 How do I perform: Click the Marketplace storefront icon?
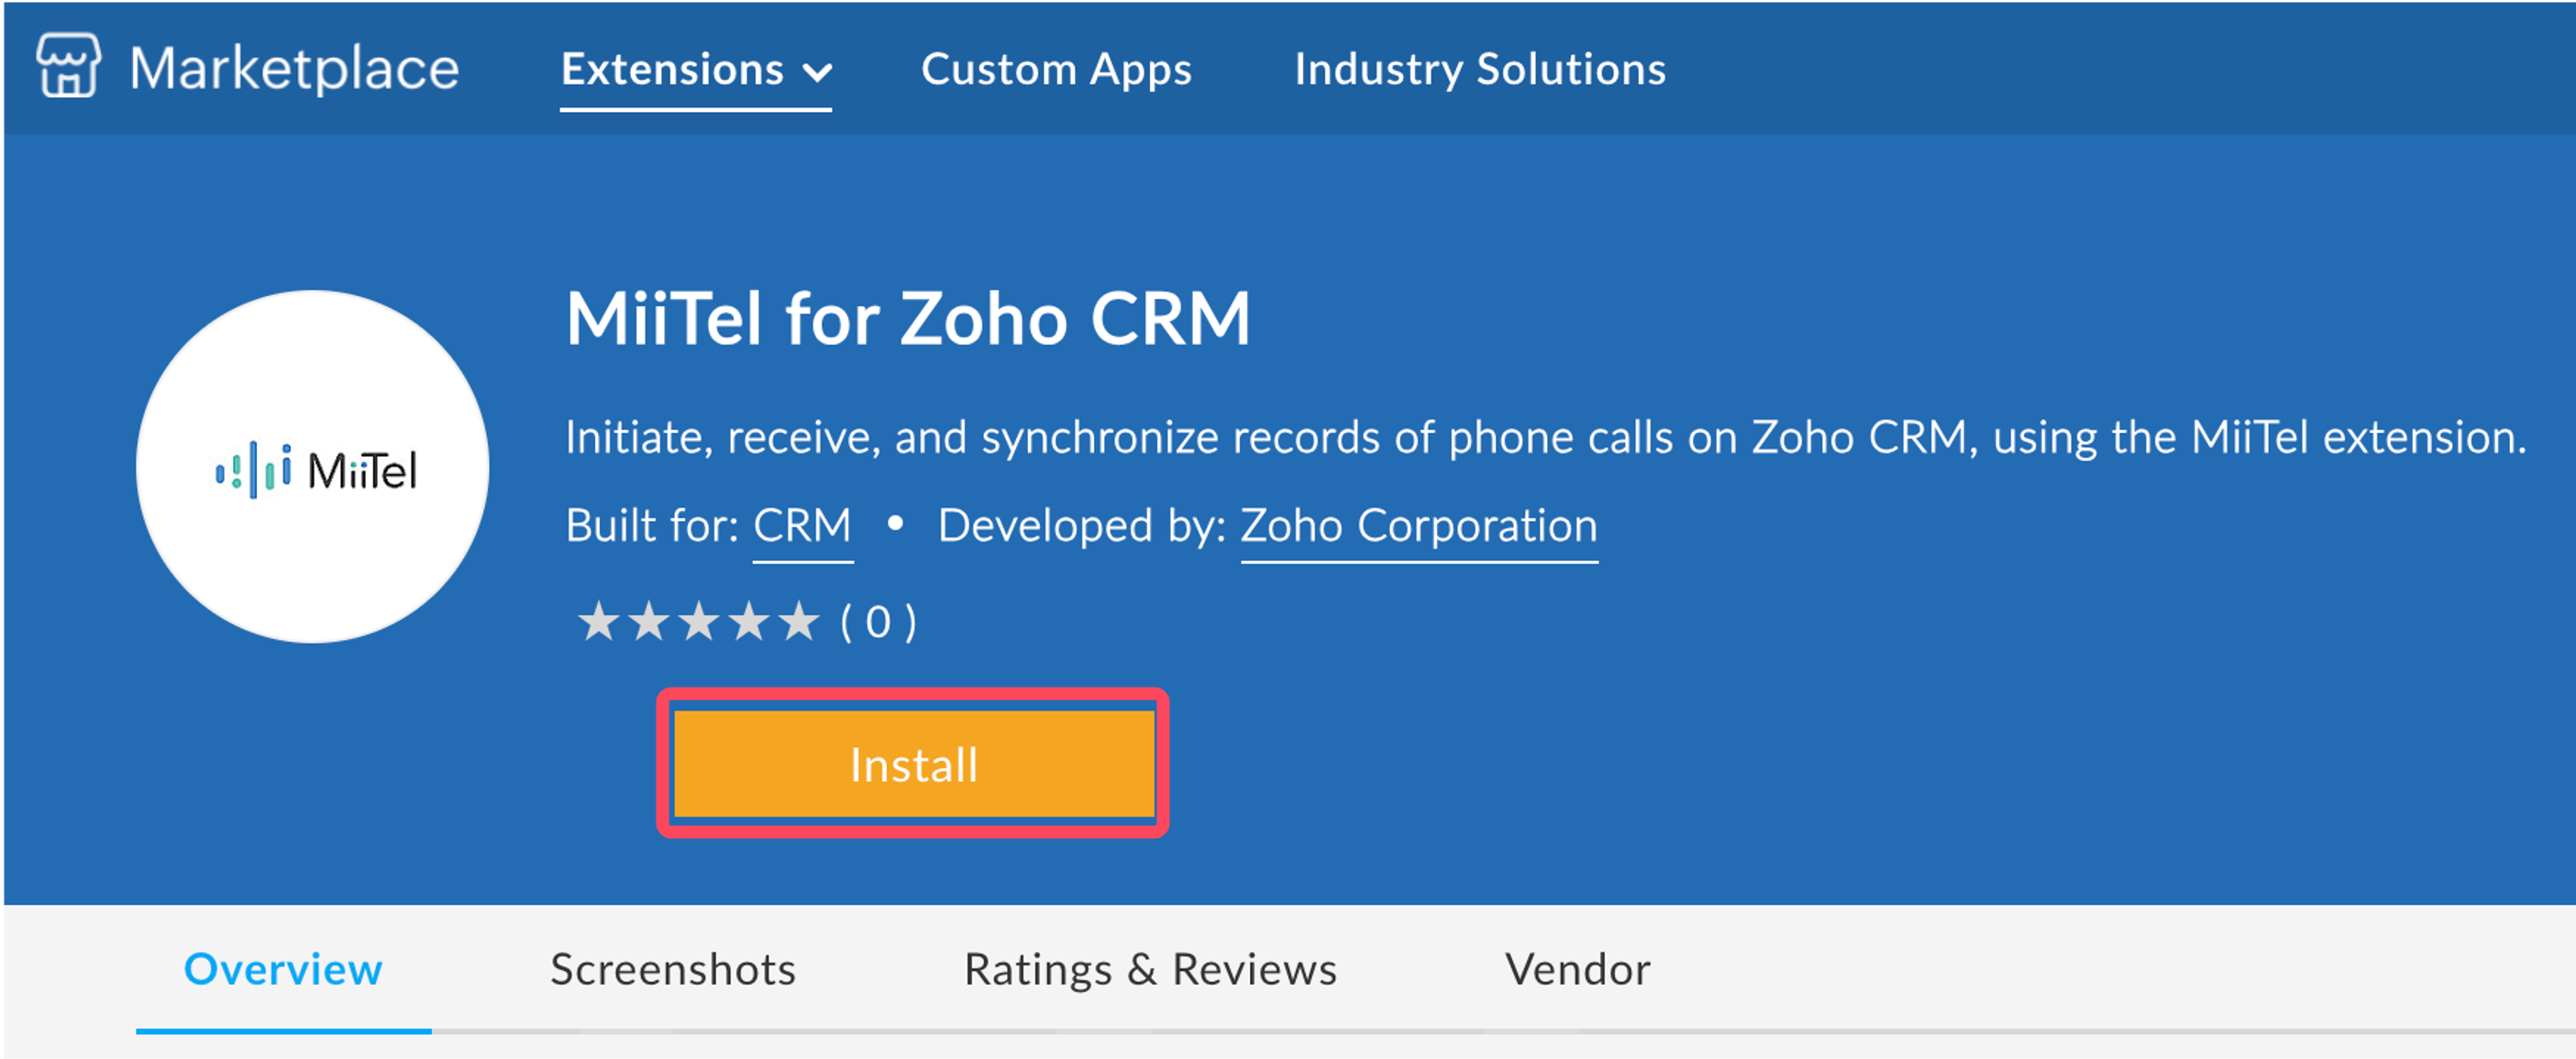68,66
